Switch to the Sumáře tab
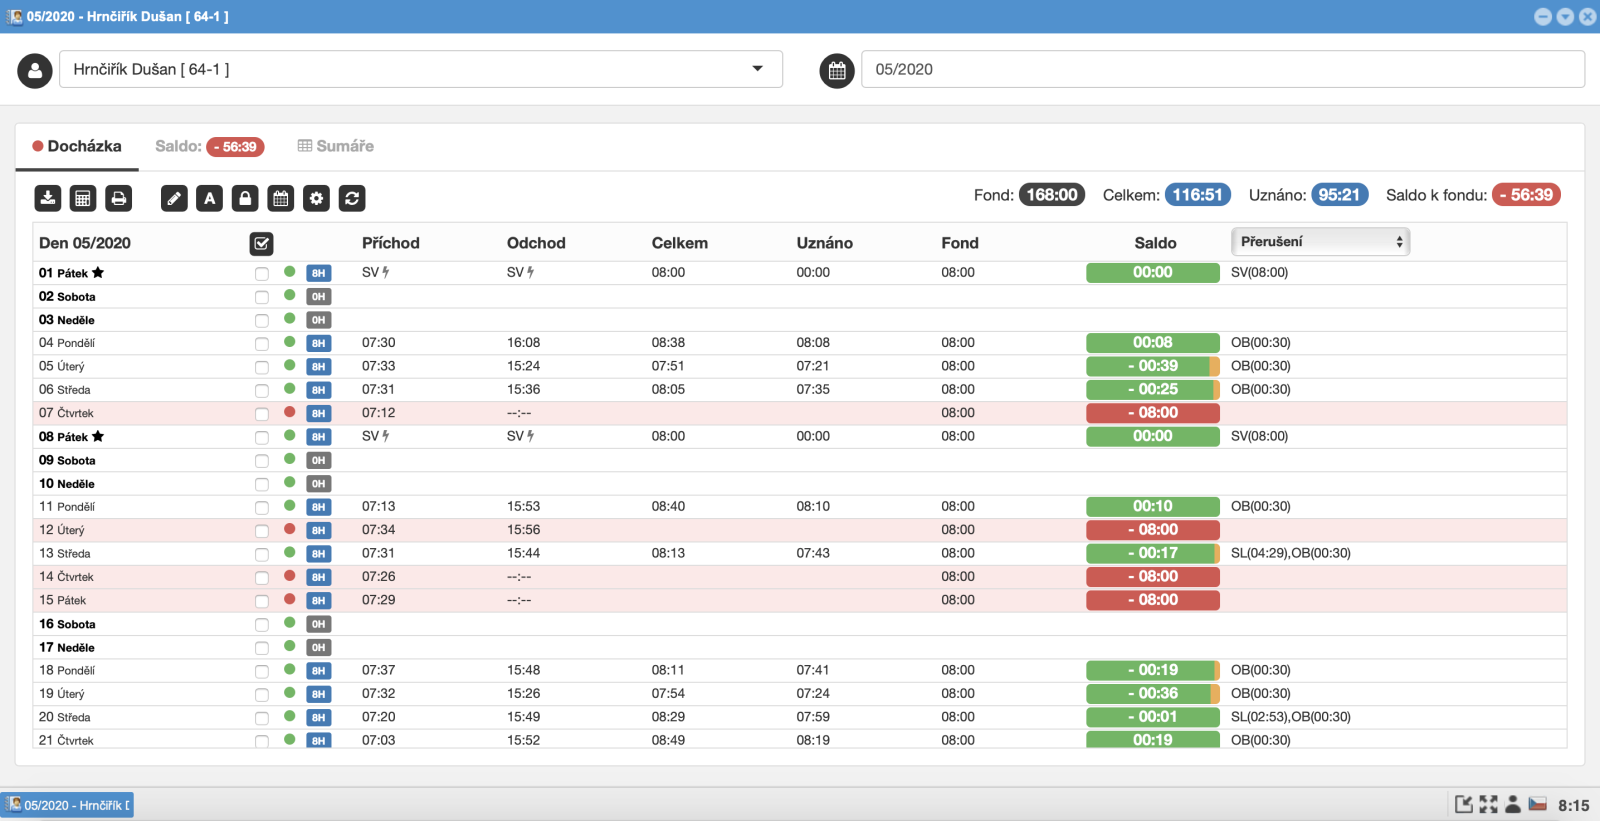 (336, 146)
